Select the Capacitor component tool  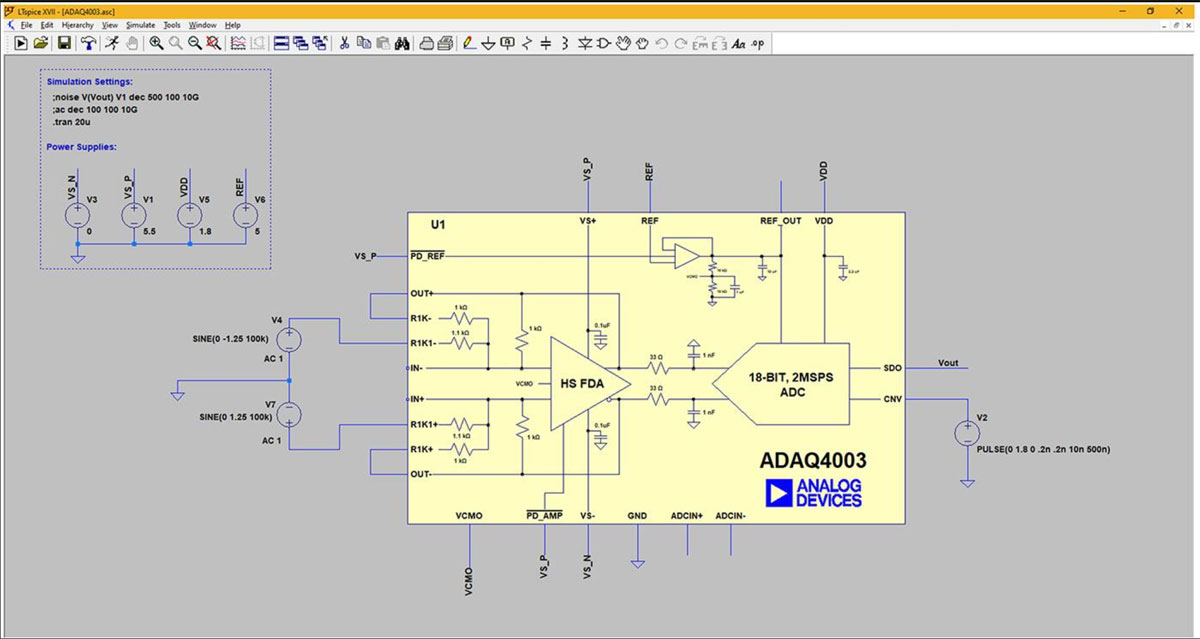click(x=546, y=43)
